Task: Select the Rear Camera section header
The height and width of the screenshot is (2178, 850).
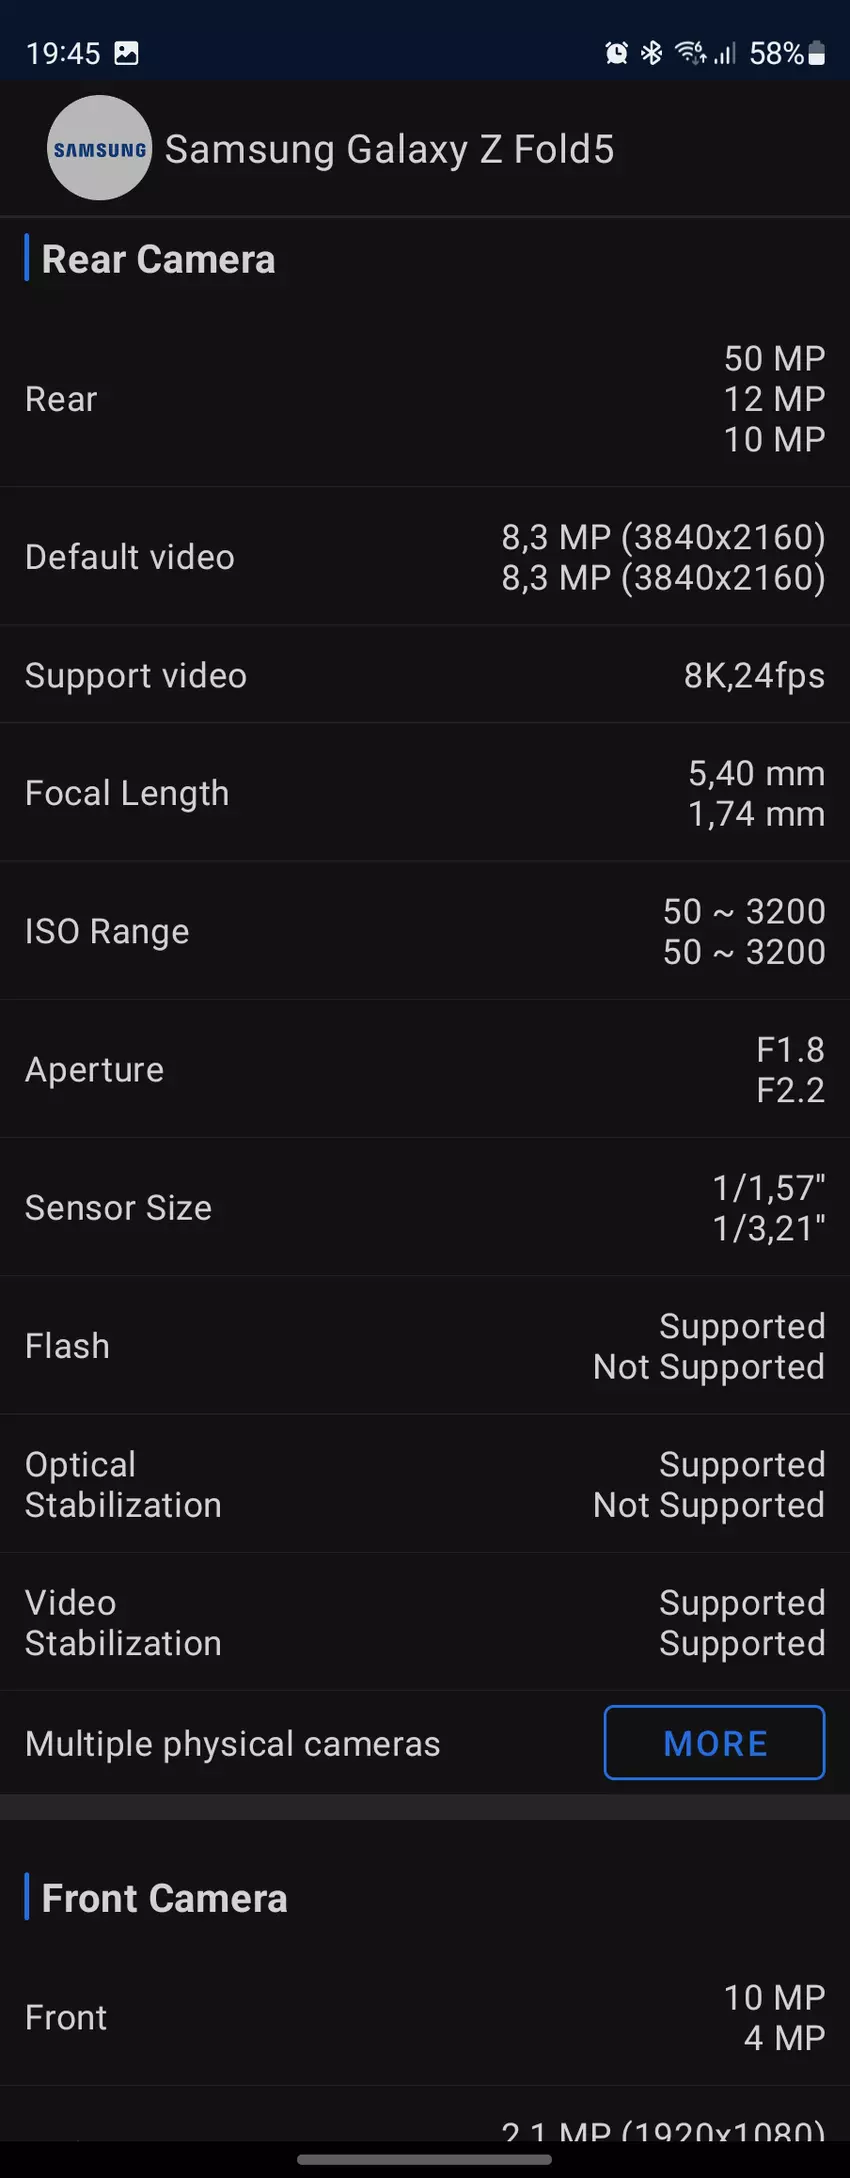Action: click(158, 259)
